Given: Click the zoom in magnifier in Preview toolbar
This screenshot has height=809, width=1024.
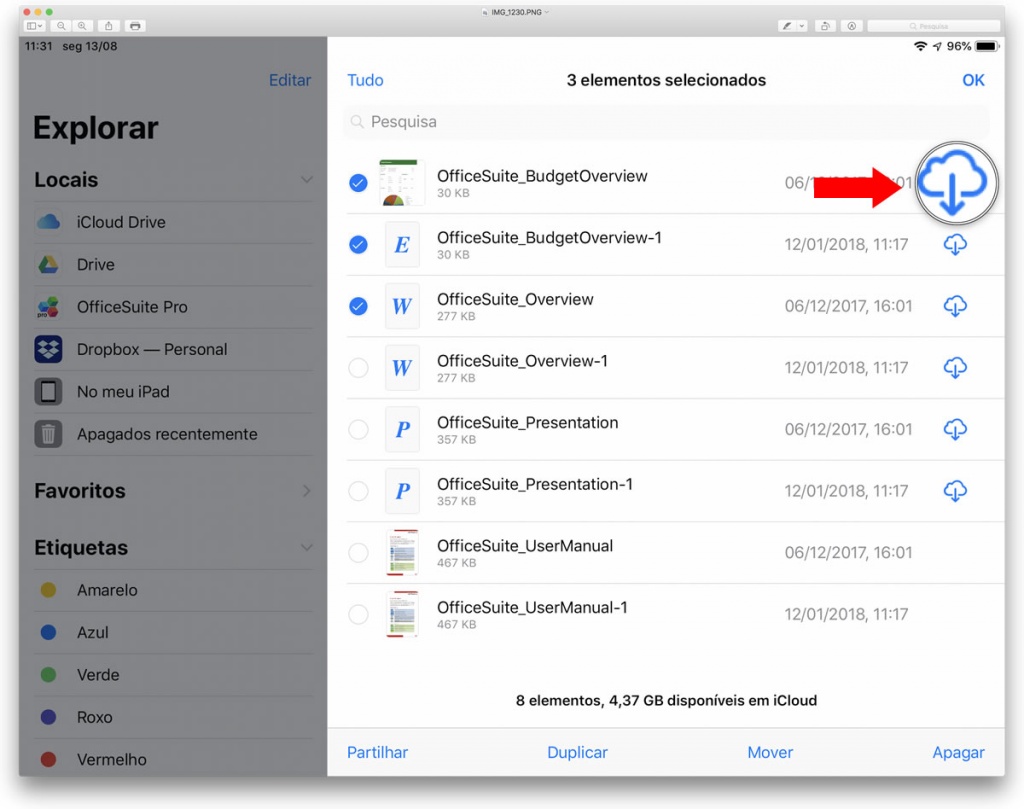Looking at the screenshot, I should tap(82, 26).
